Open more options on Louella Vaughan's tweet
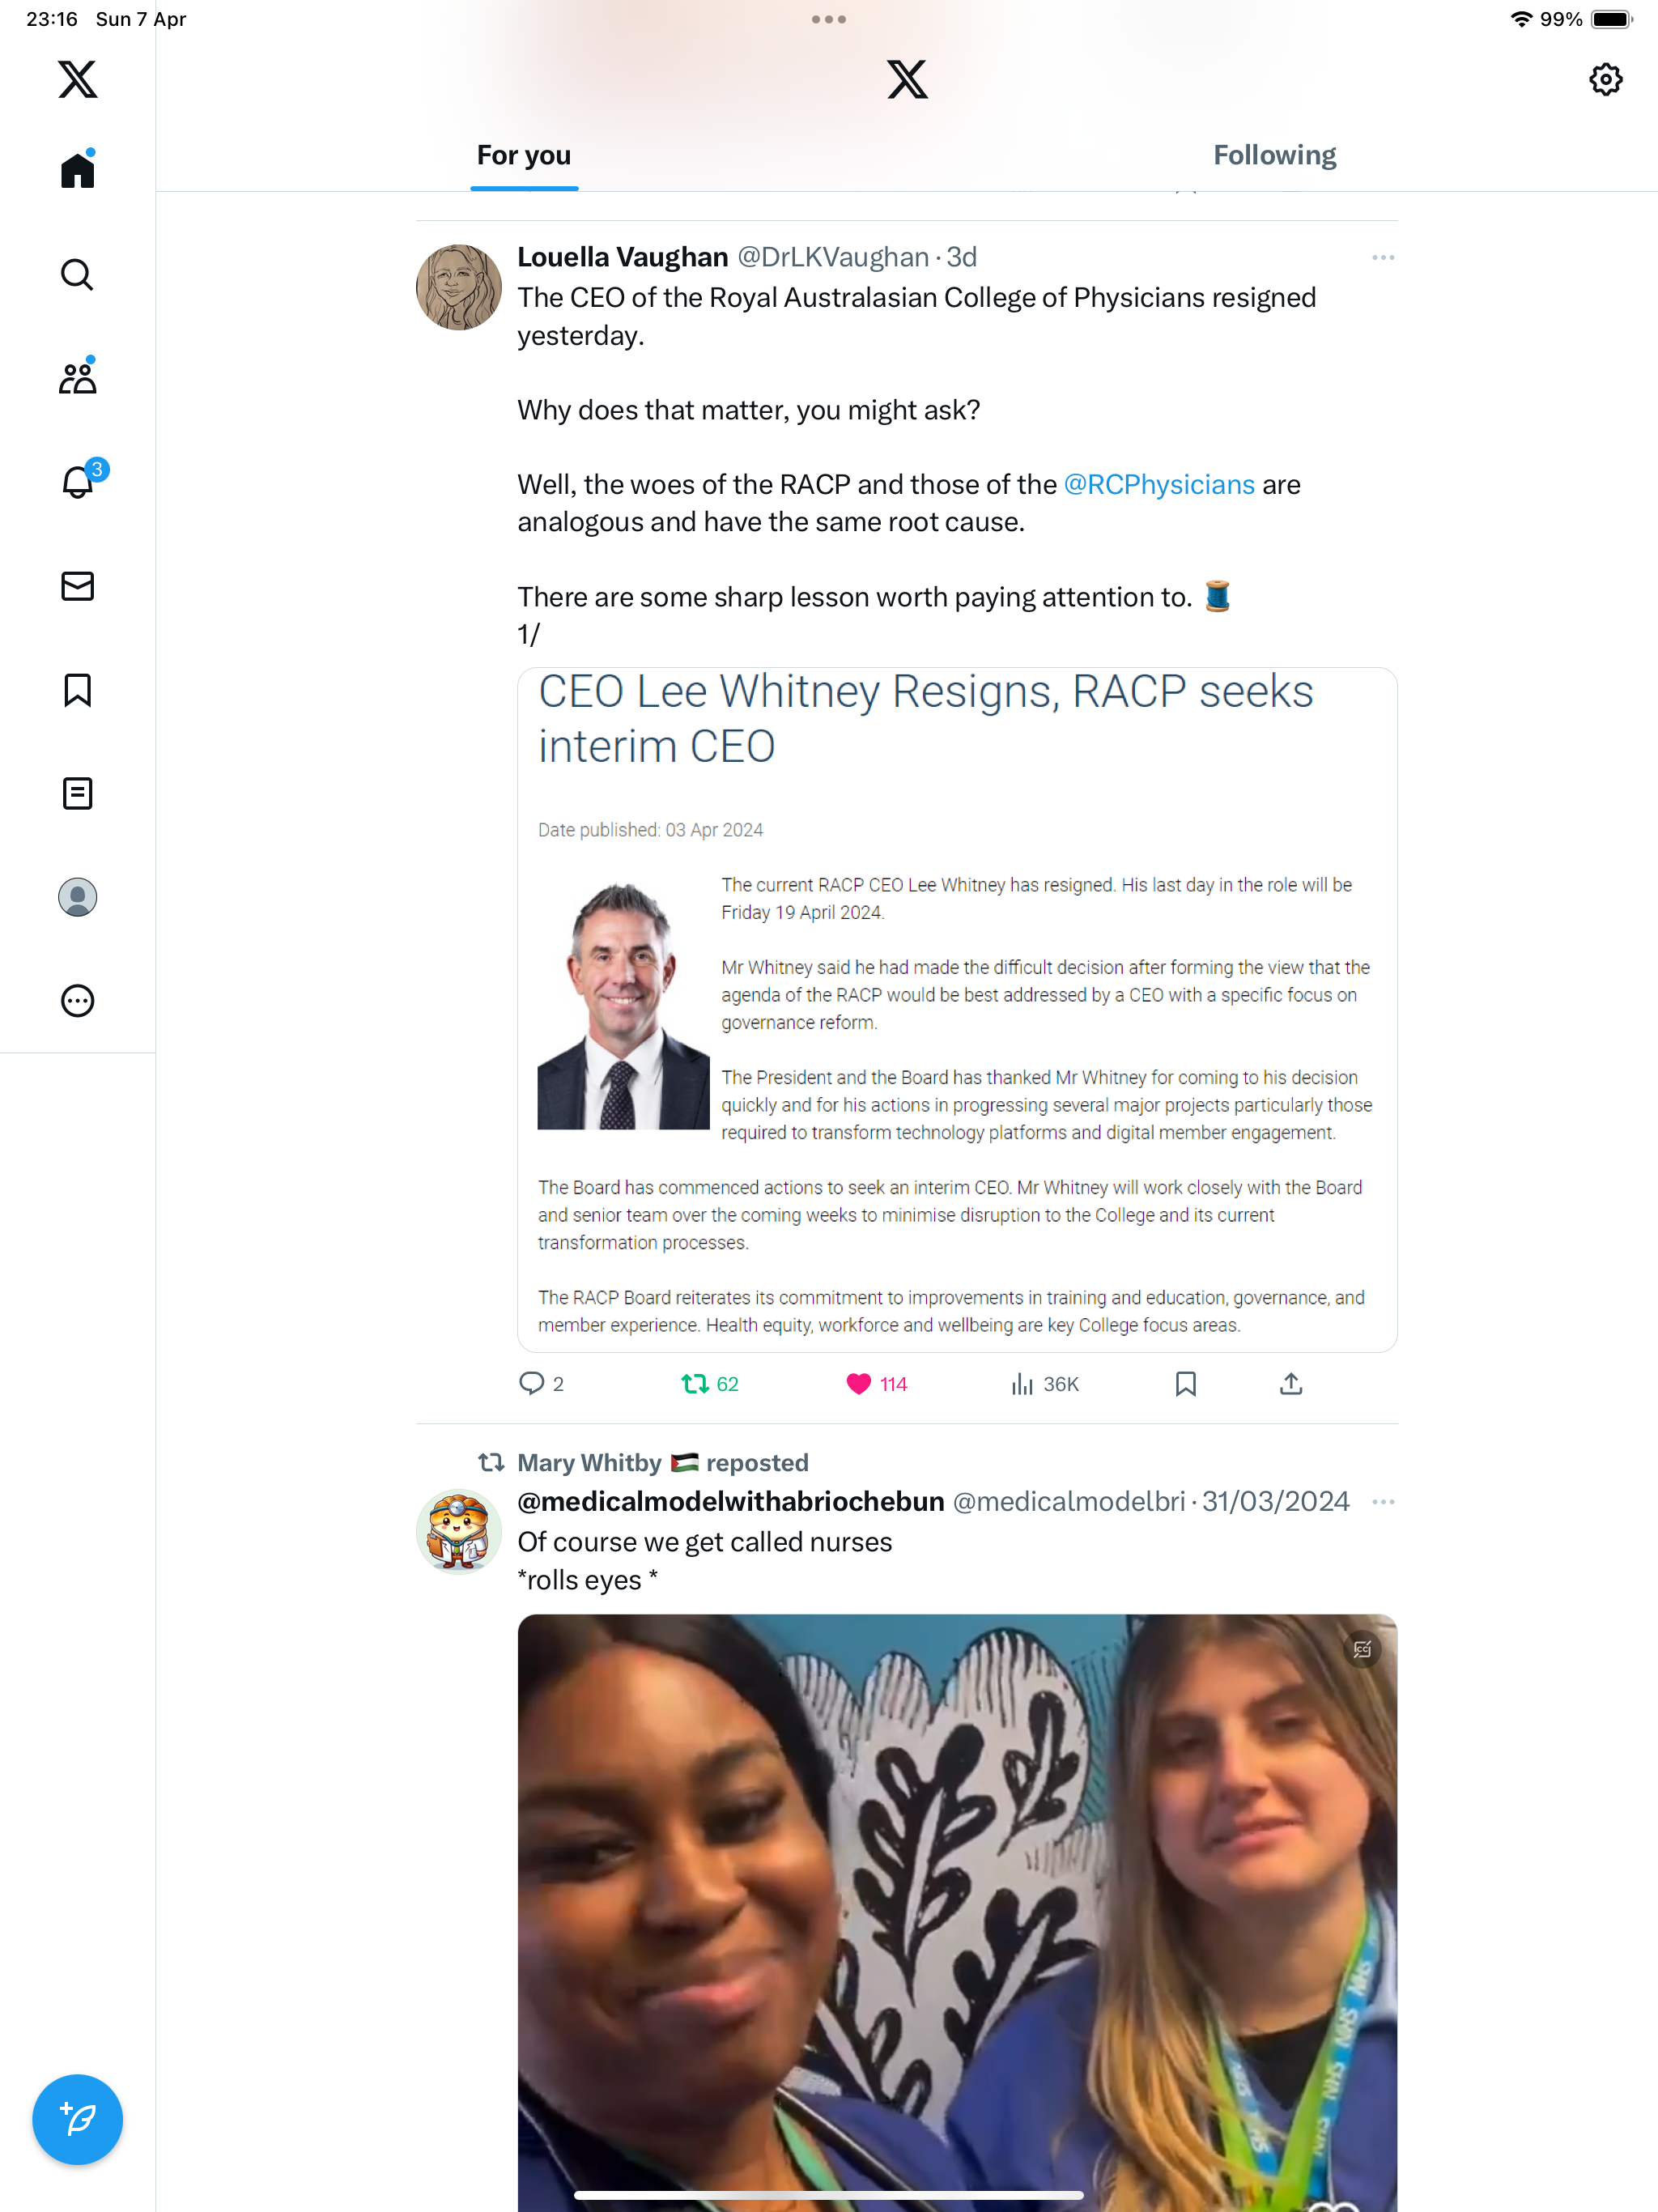 pyautogui.click(x=1383, y=258)
